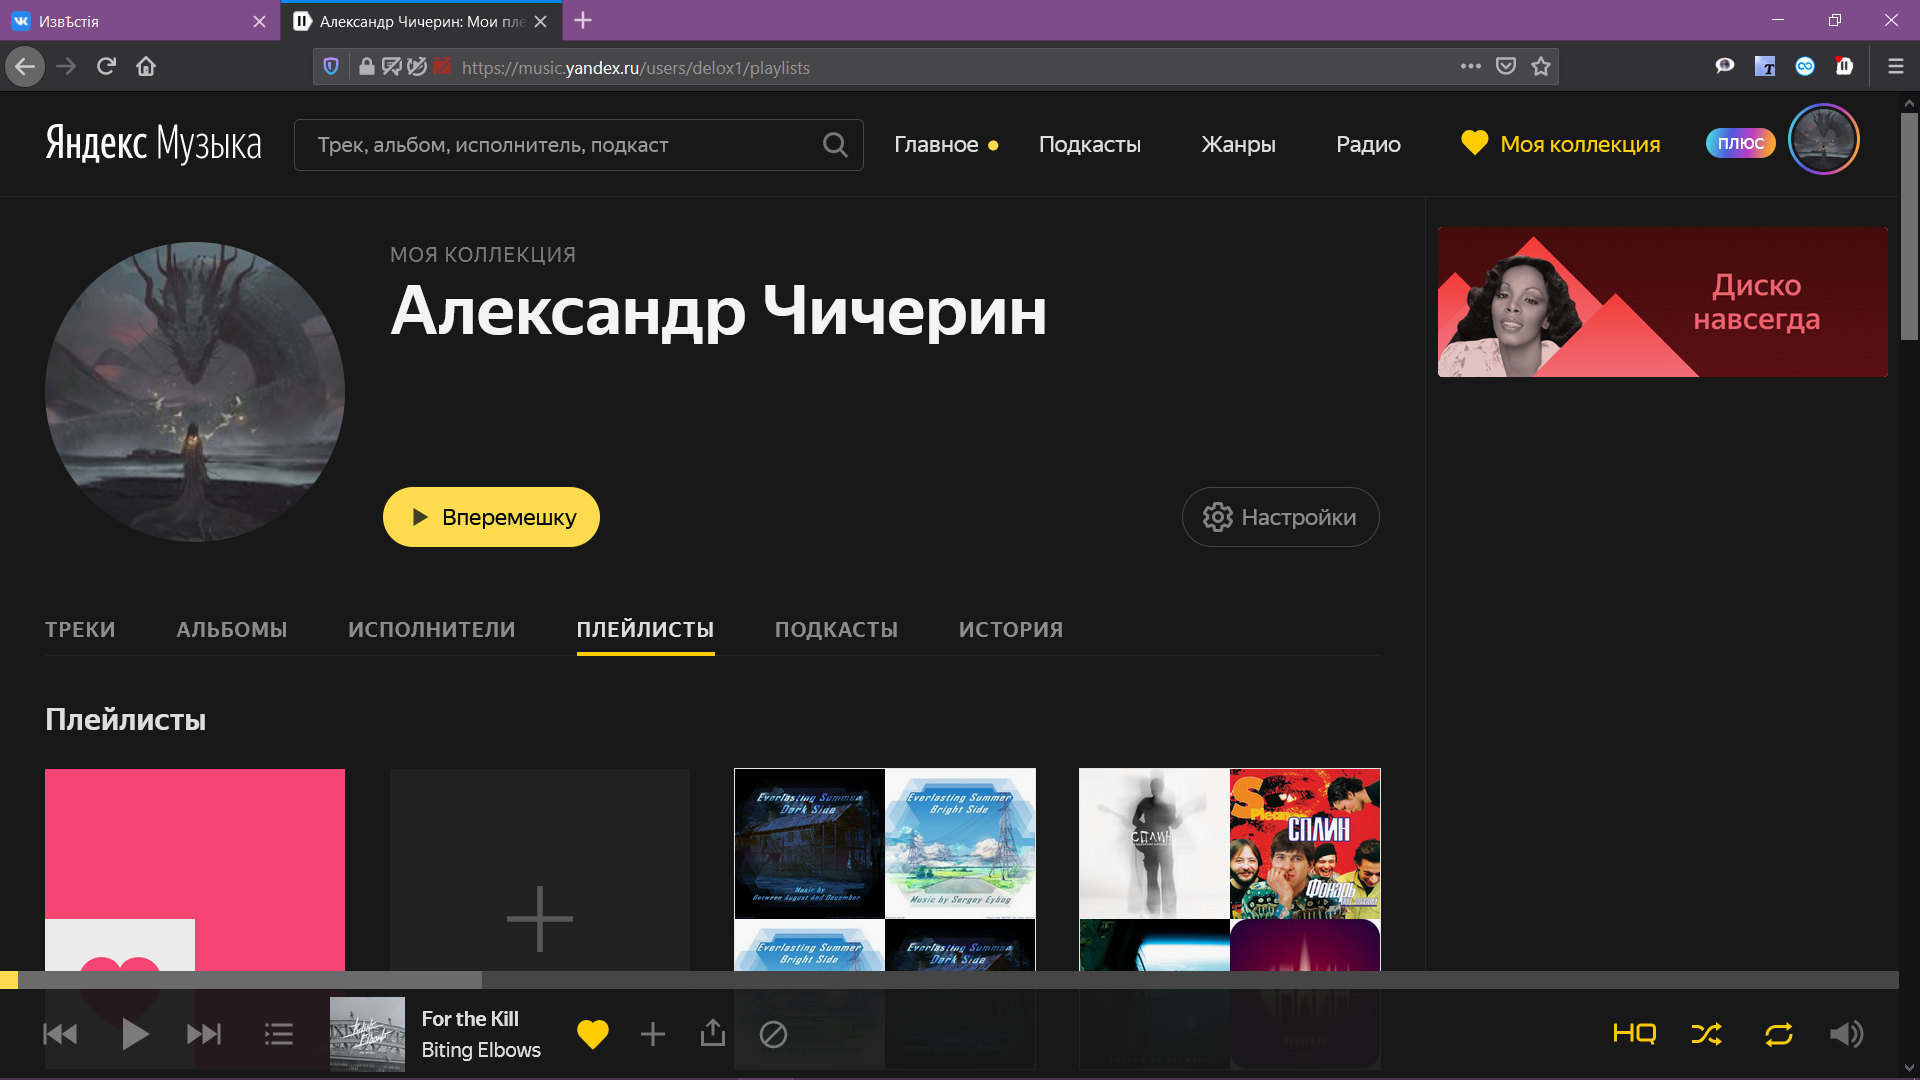Click browser forward arrow button
The width and height of the screenshot is (1920, 1080).
coord(66,67)
